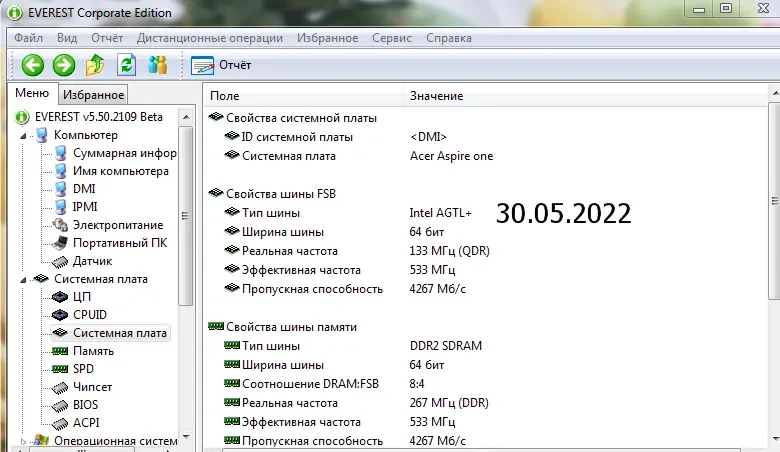Open Электропитание tree item
The height and width of the screenshot is (452, 780).
[x=118, y=225]
